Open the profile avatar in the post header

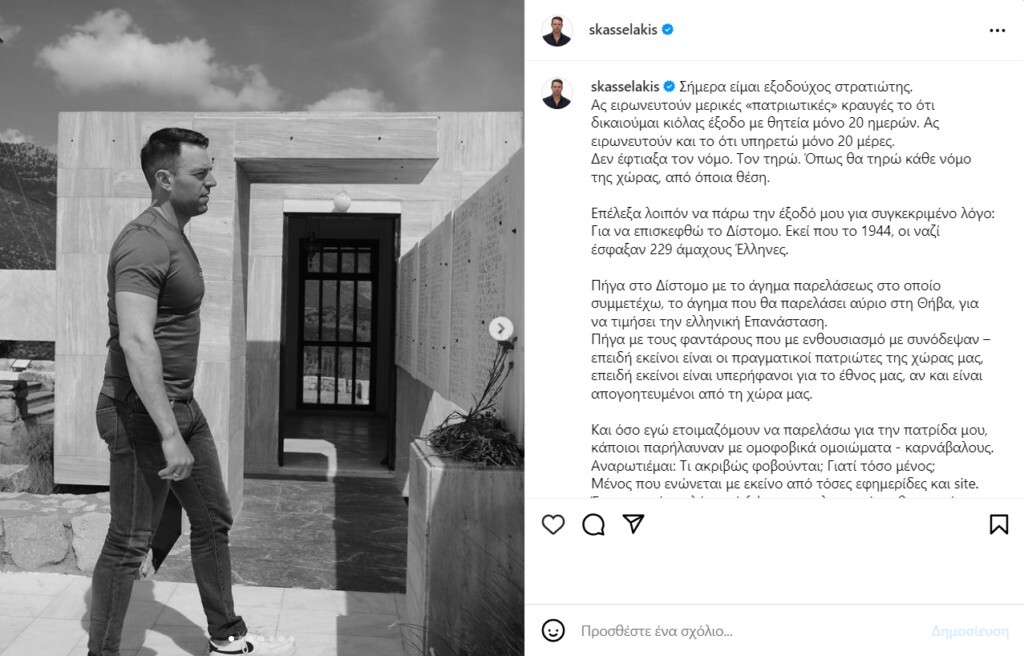[x=557, y=30]
